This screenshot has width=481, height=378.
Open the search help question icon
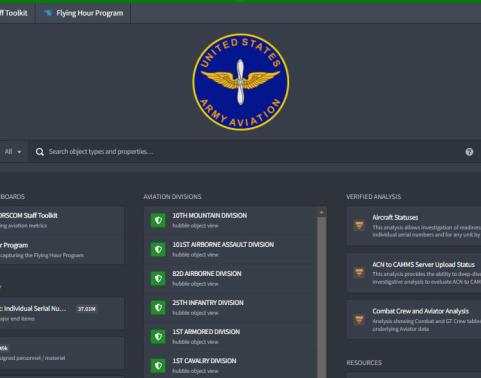click(x=469, y=152)
